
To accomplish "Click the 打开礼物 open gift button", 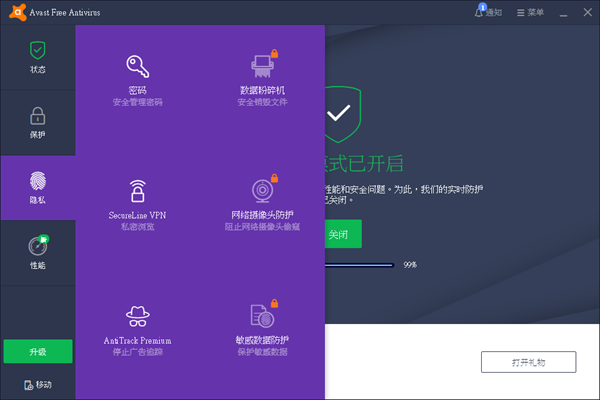I will point(528,362).
